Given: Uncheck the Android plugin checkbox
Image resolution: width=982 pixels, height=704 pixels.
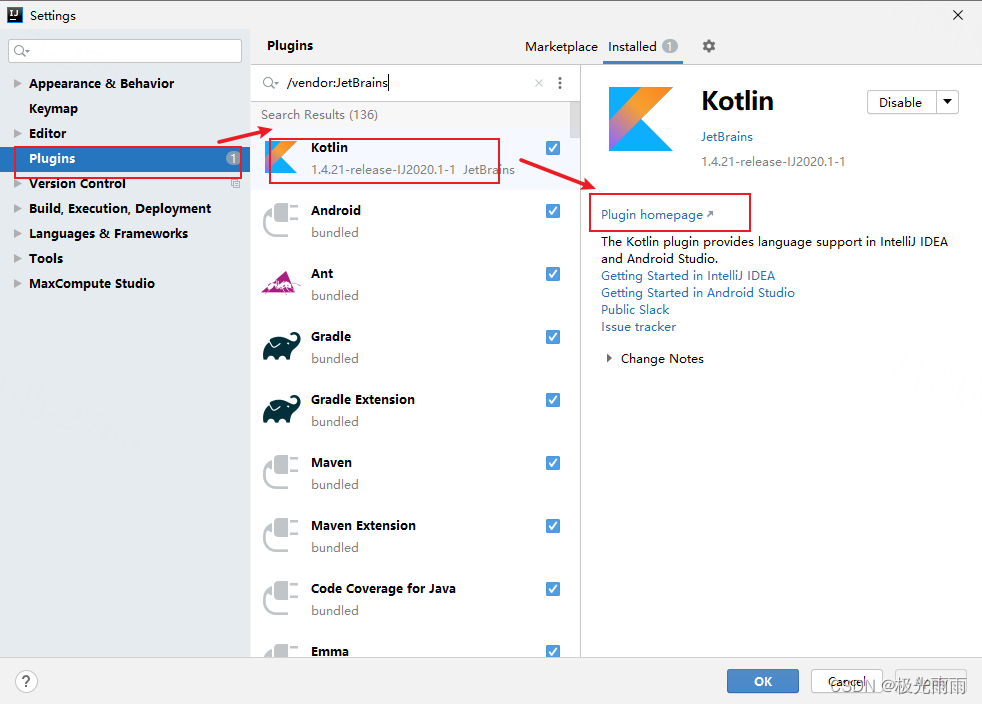Looking at the screenshot, I should pos(553,211).
